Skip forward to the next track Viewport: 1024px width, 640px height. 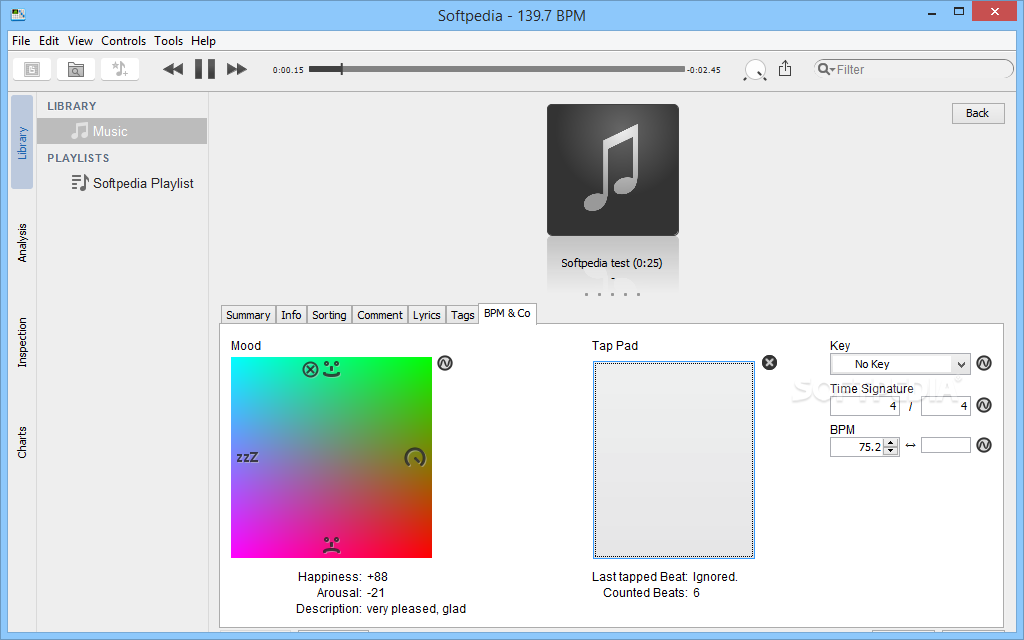coord(236,69)
